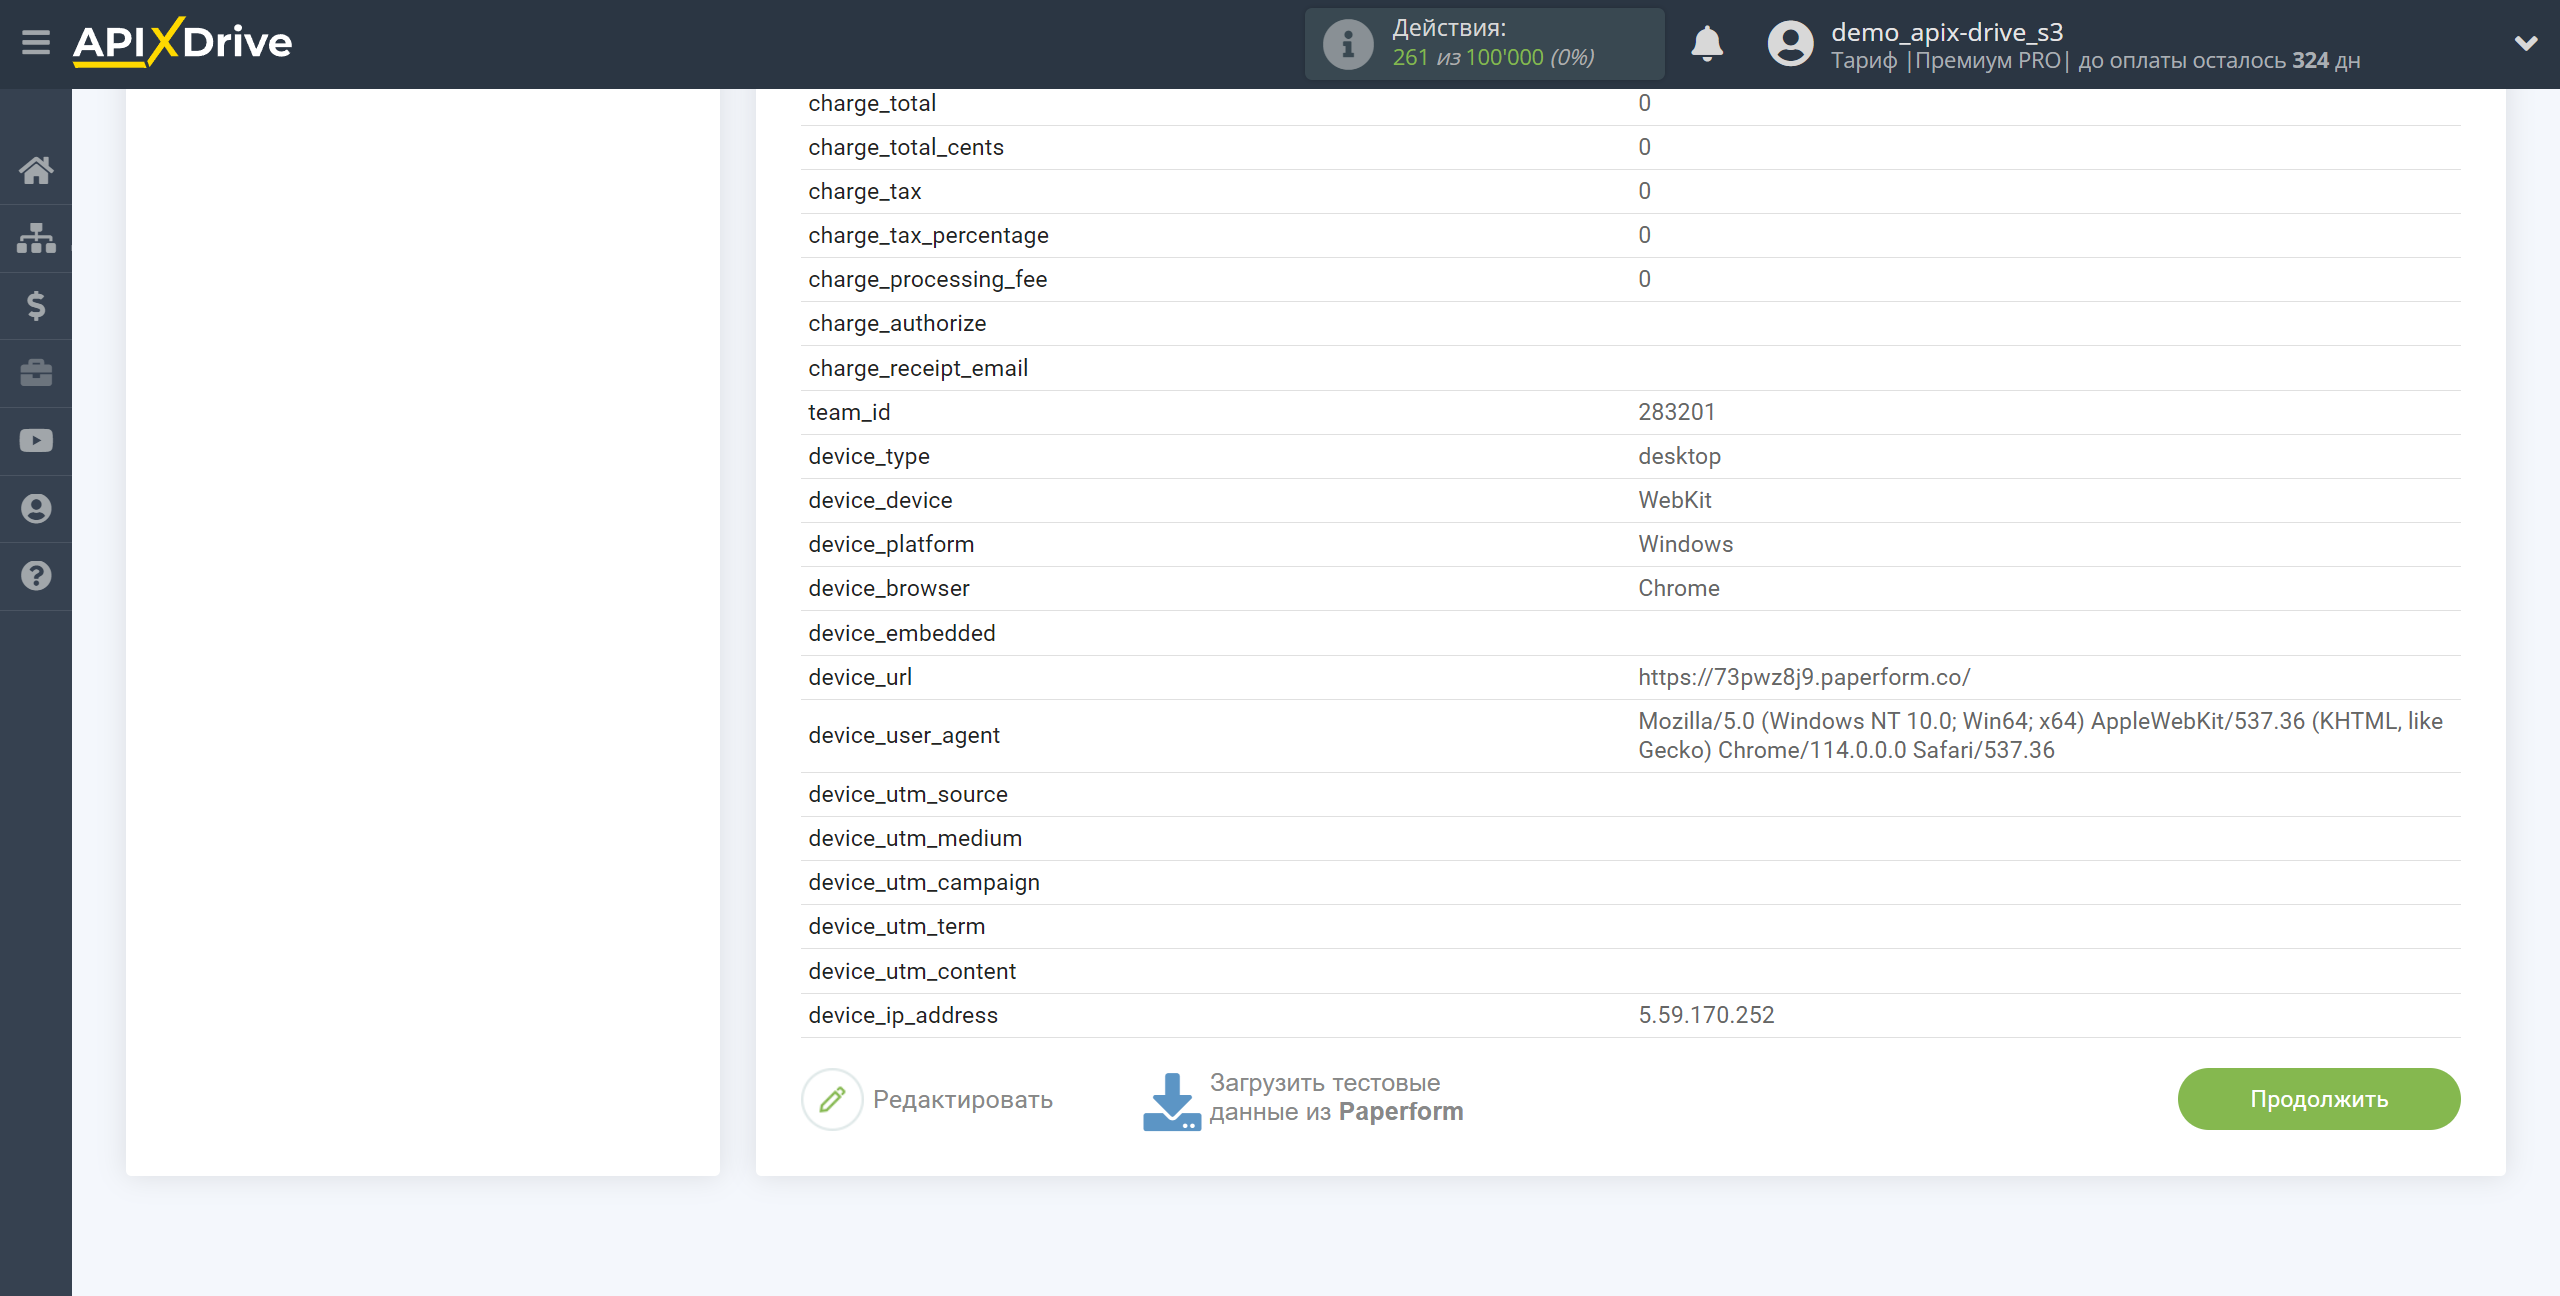The image size is (2560, 1296).
Task: Select the team_id value 283201
Action: pos(1676,412)
